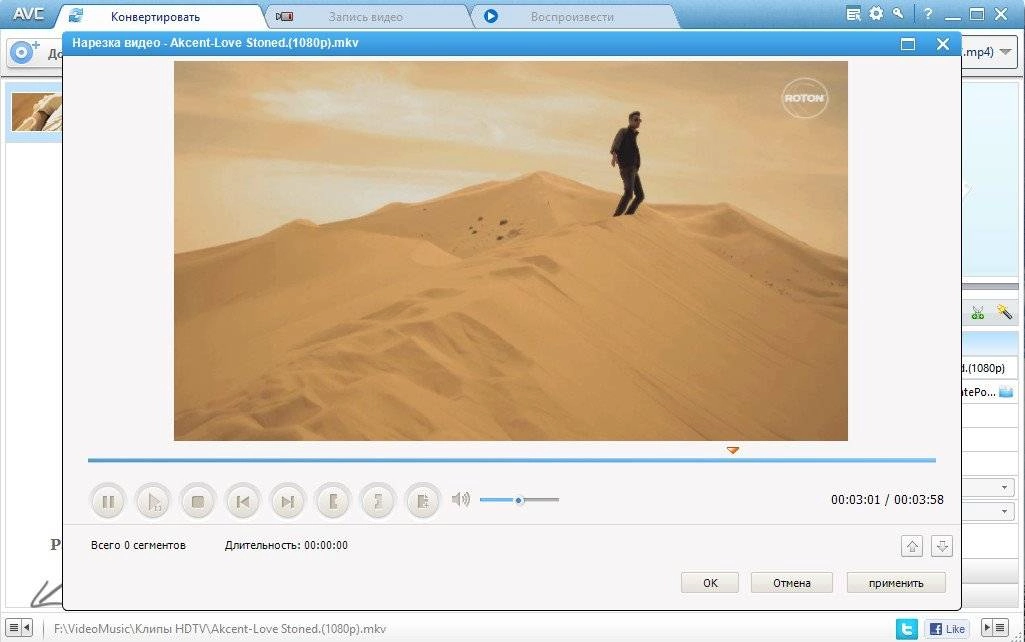Open the main window's task list icon

(x=853, y=14)
